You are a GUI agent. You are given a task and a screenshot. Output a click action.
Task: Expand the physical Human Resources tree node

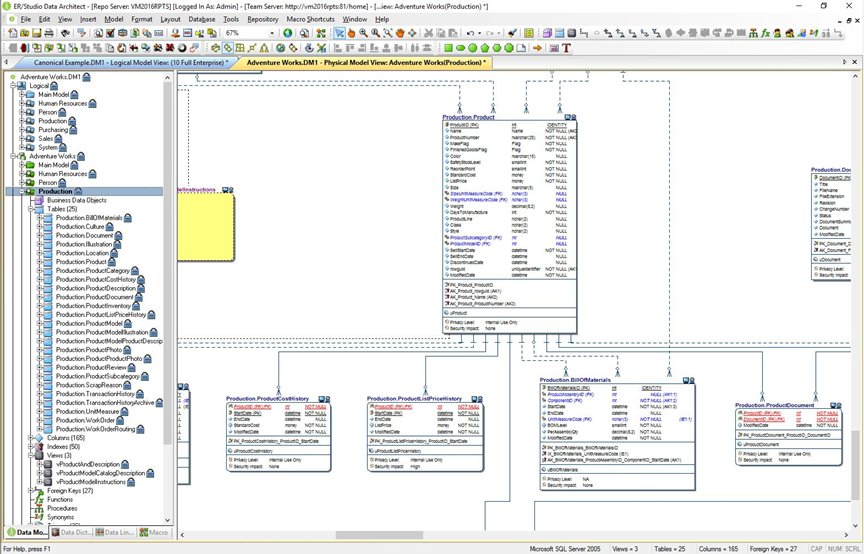(x=22, y=174)
